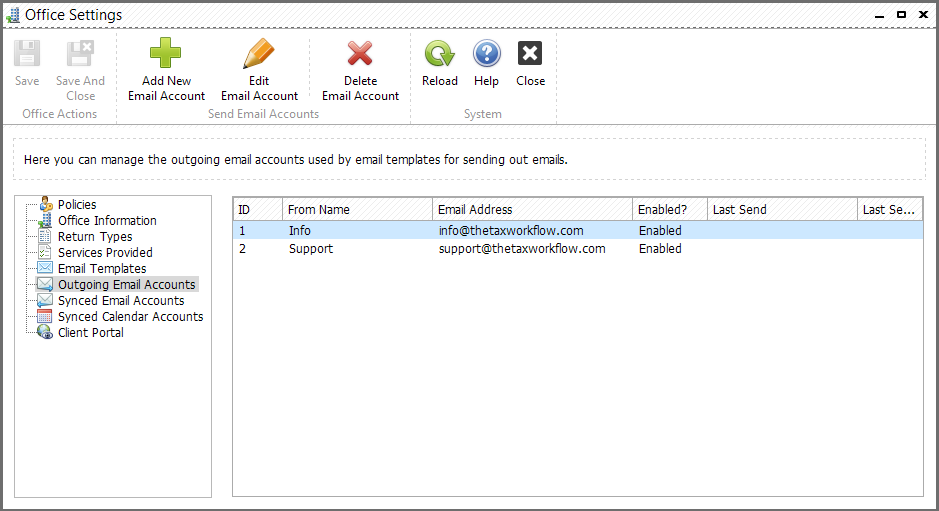
Task: Click the Policies tree icon
Action: coord(46,204)
